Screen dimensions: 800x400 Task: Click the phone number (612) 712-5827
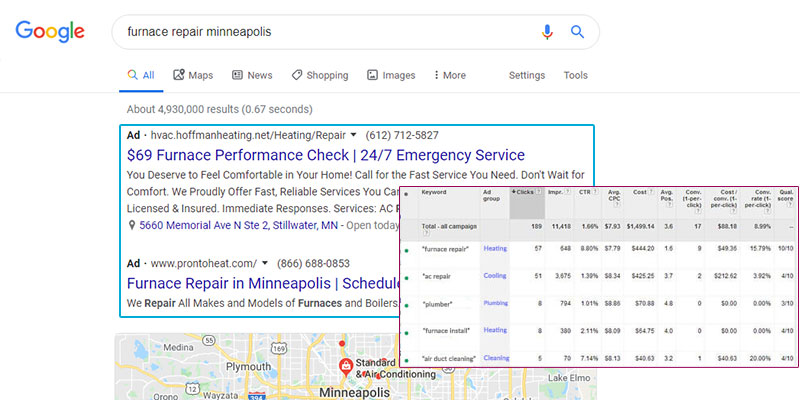pyautogui.click(x=402, y=136)
